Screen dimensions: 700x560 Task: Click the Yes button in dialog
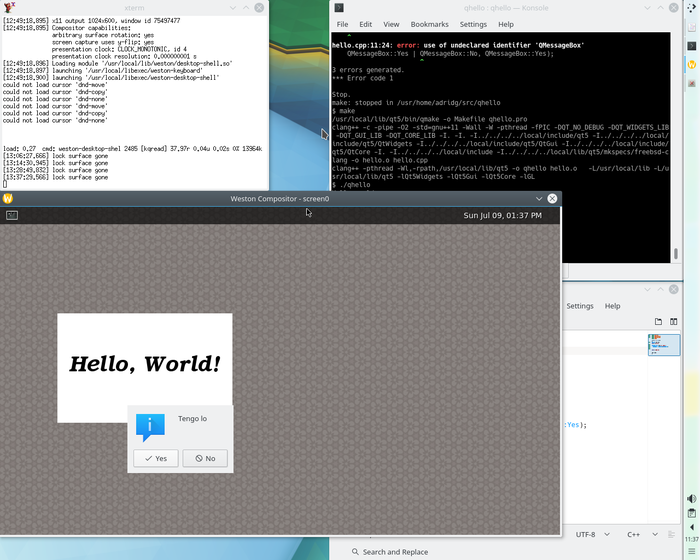tap(156, 458)
